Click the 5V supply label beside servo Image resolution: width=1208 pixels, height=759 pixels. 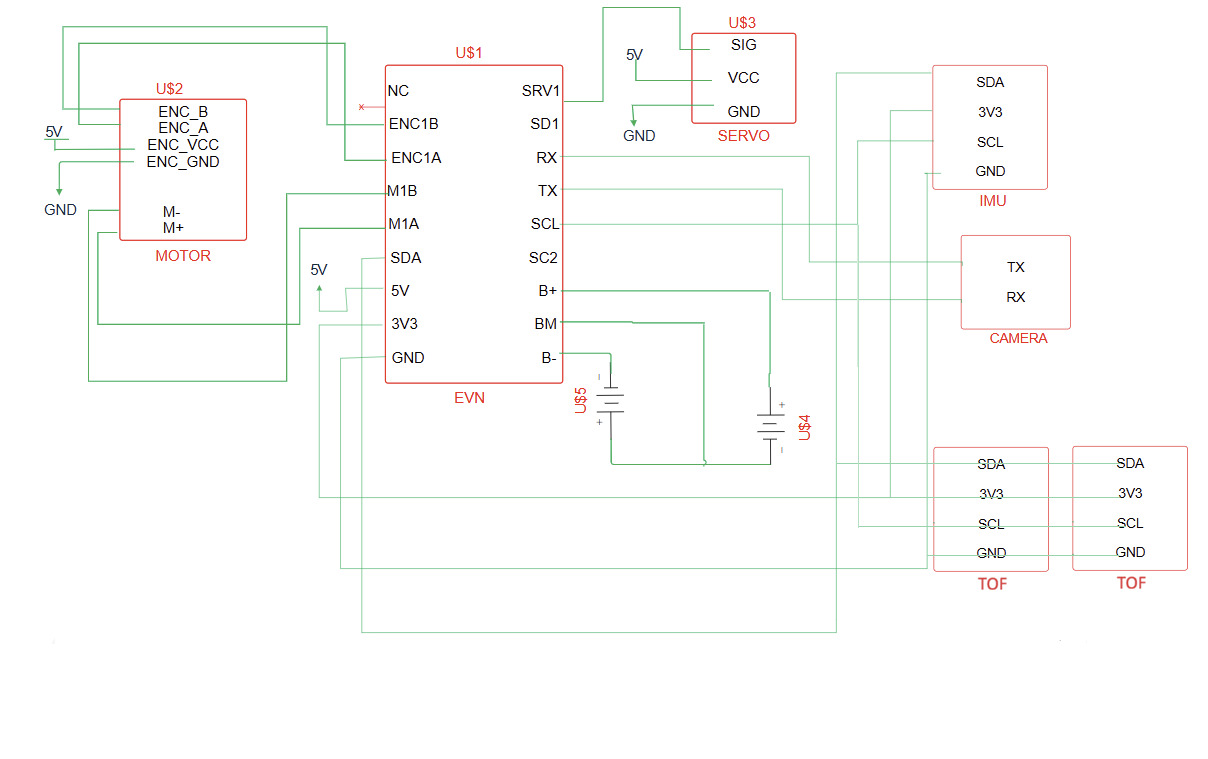click(x=635, y=55)
